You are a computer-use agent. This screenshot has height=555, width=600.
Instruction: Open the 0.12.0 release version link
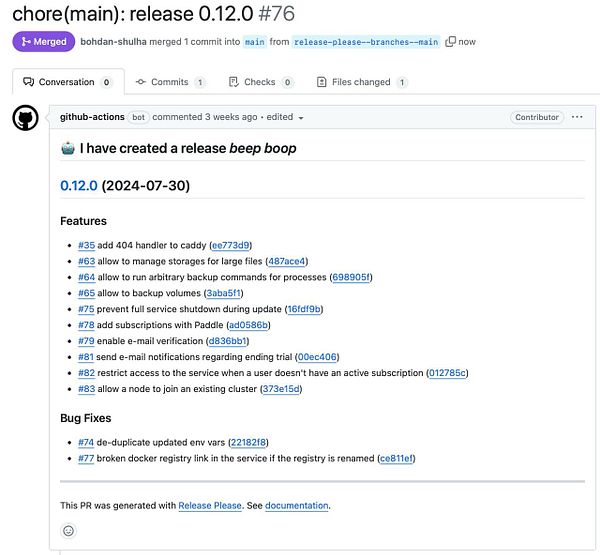(x=78, y=186)
